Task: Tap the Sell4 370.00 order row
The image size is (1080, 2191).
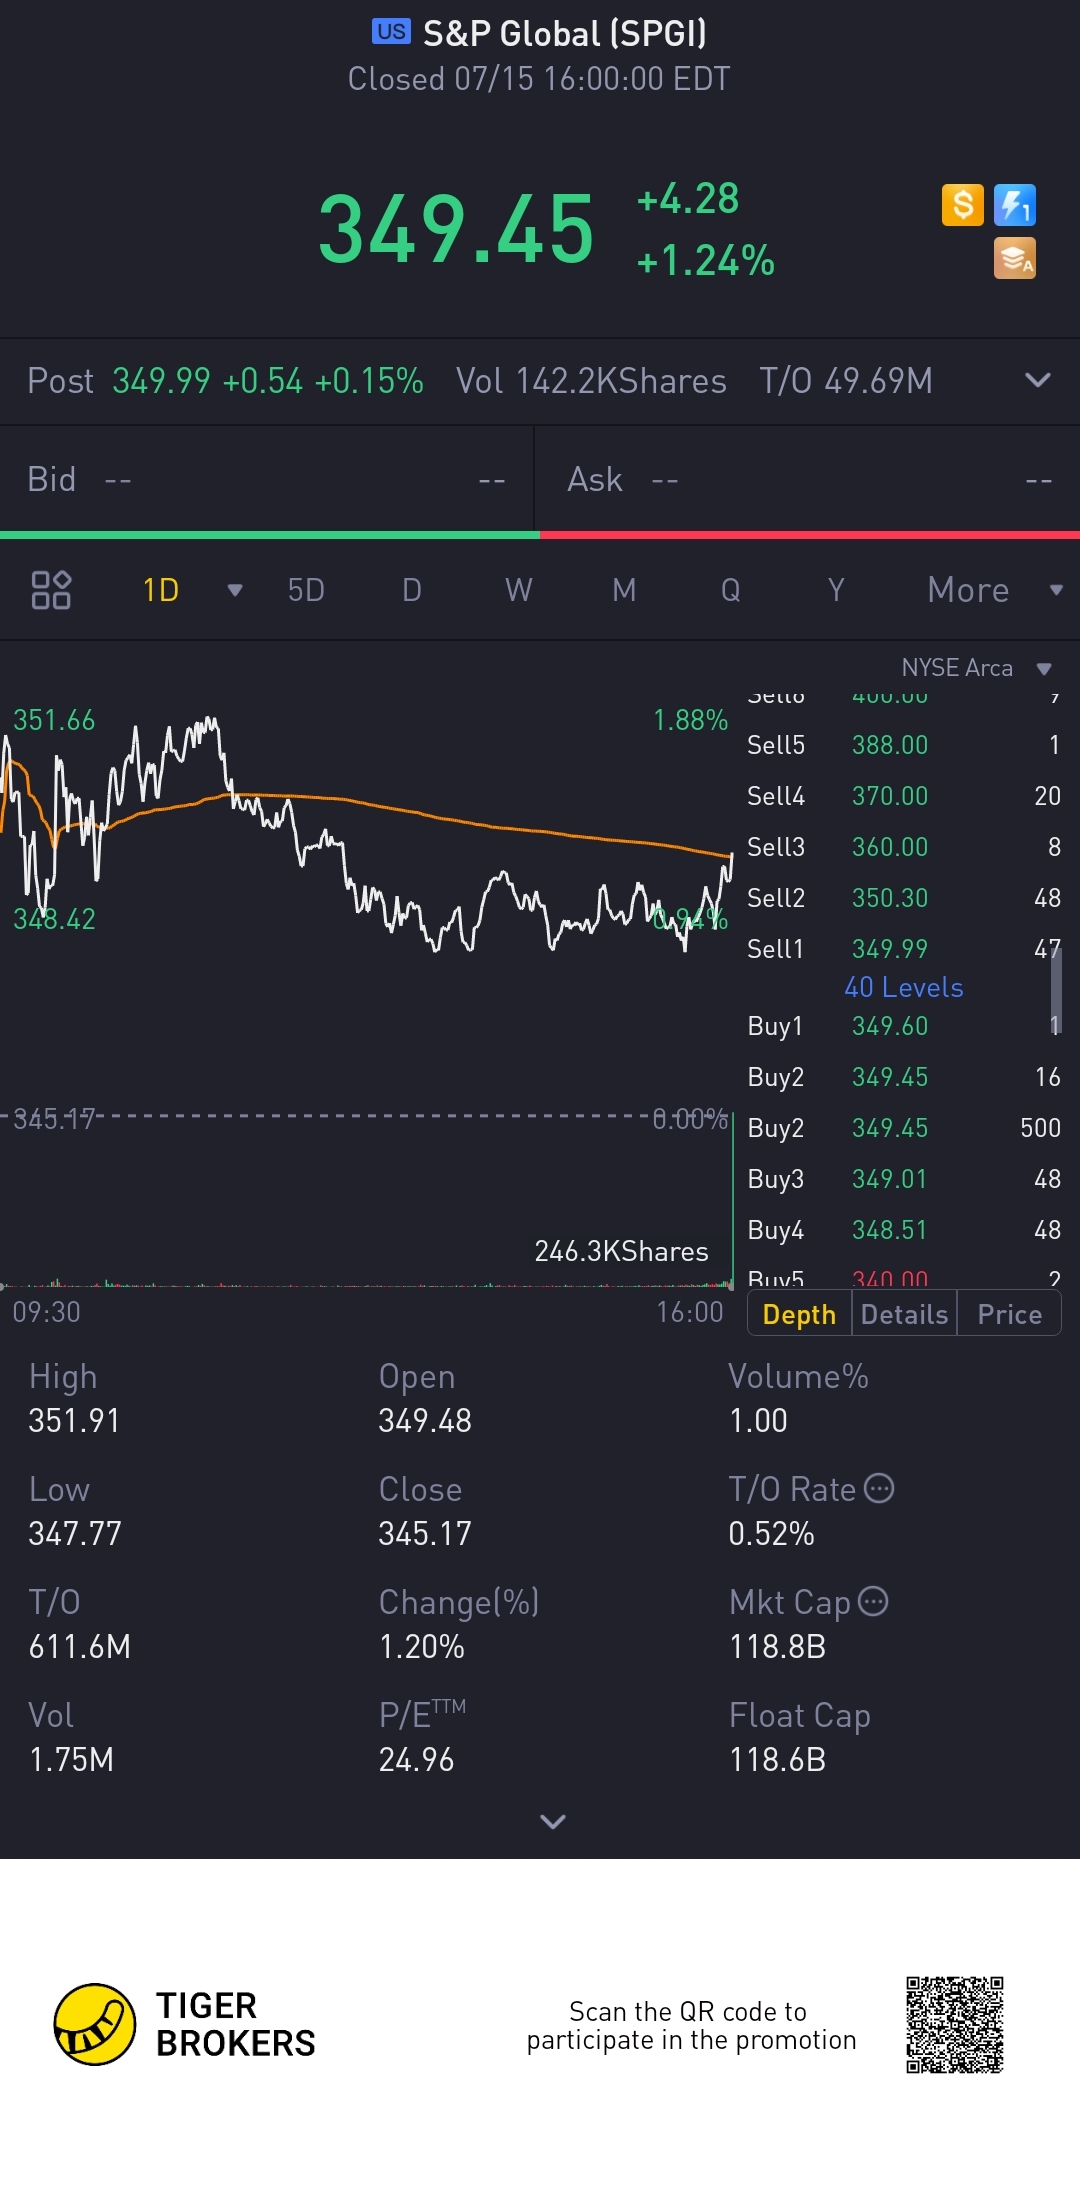Action: [x=904, y=796]
